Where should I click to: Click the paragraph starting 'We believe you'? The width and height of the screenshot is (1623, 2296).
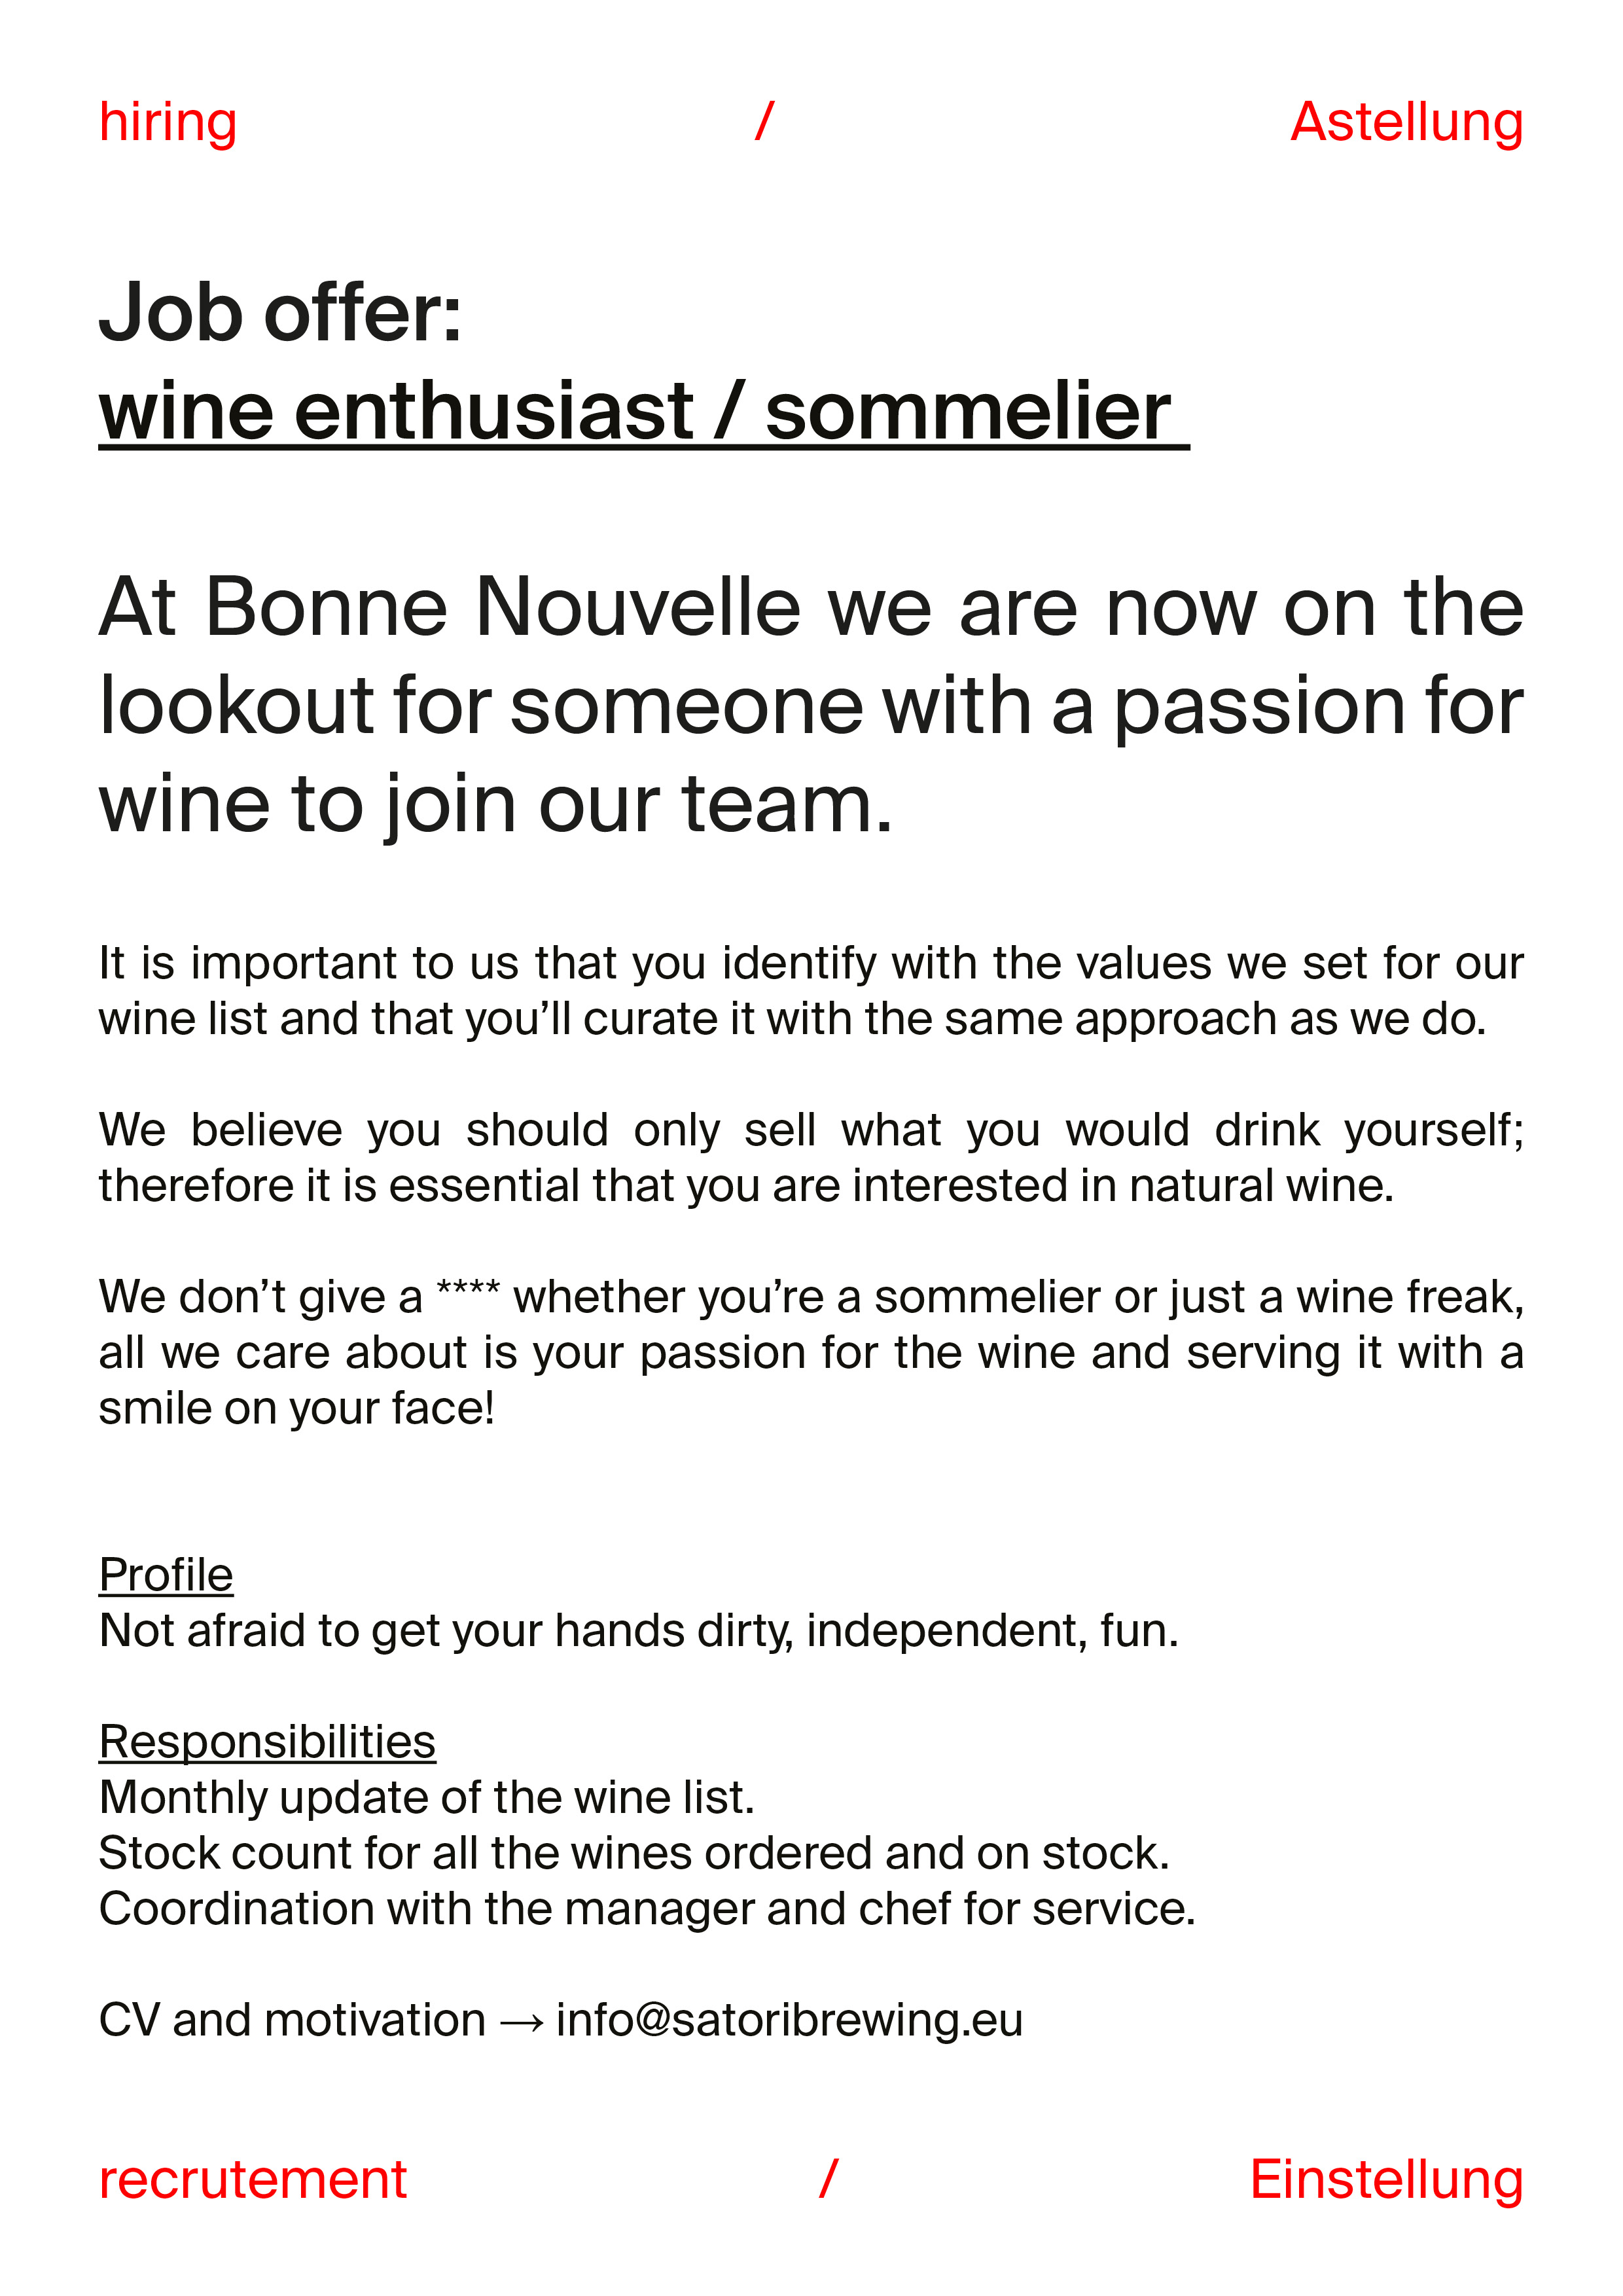811,1157
